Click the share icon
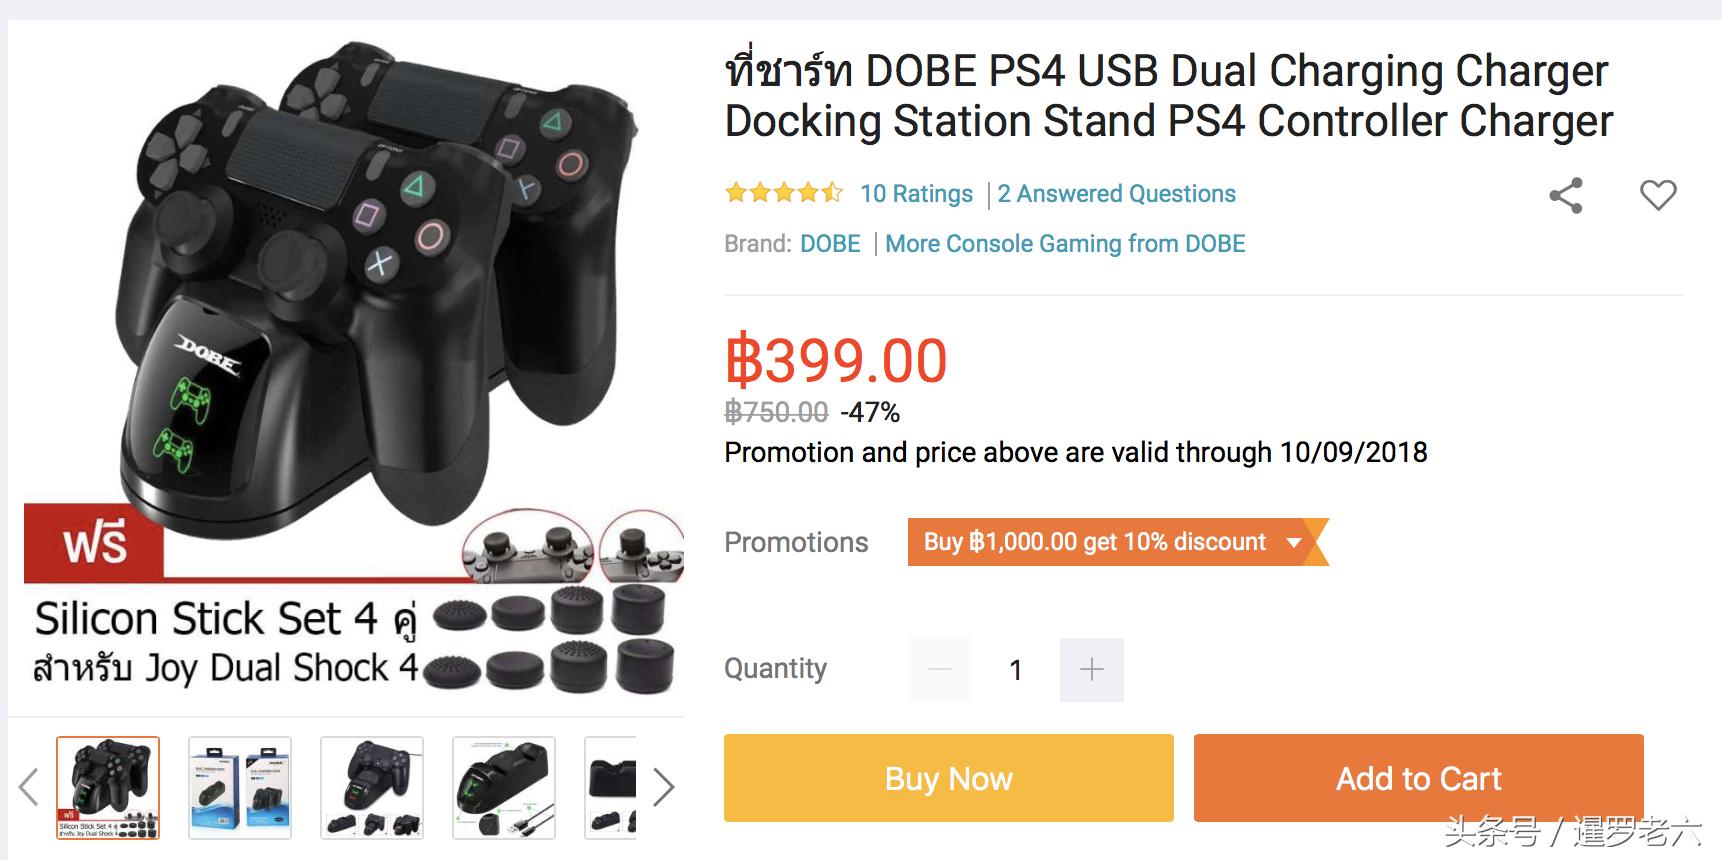The width and height of the screenshot is (1722, 860). coord(1566,195)
